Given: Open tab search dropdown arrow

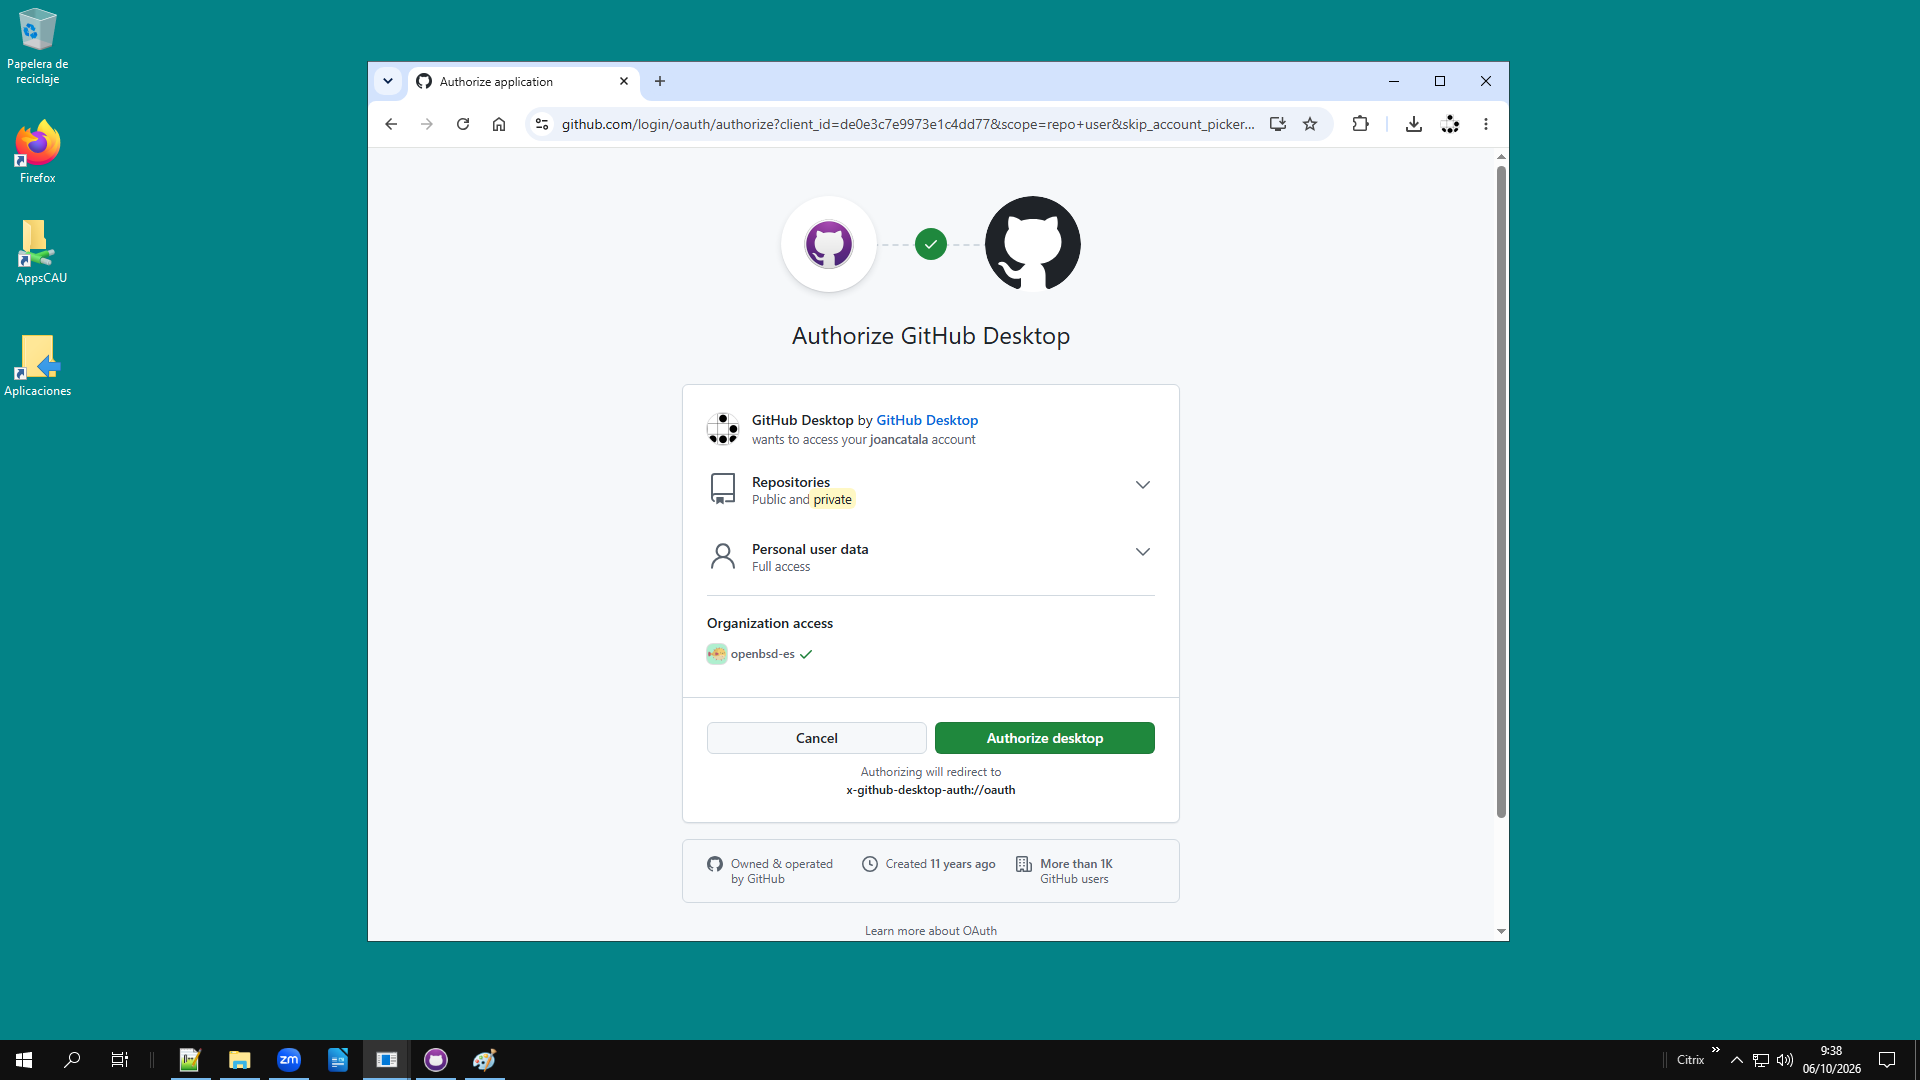Looking at the screenshot, I should [388, 81].
